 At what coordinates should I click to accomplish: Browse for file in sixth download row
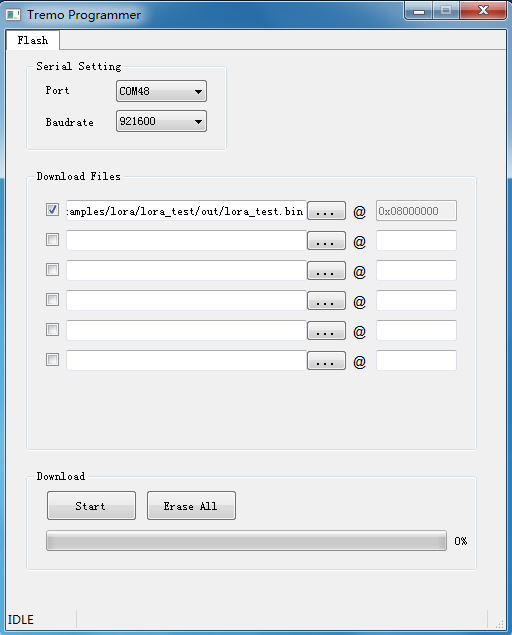point(326,360)
